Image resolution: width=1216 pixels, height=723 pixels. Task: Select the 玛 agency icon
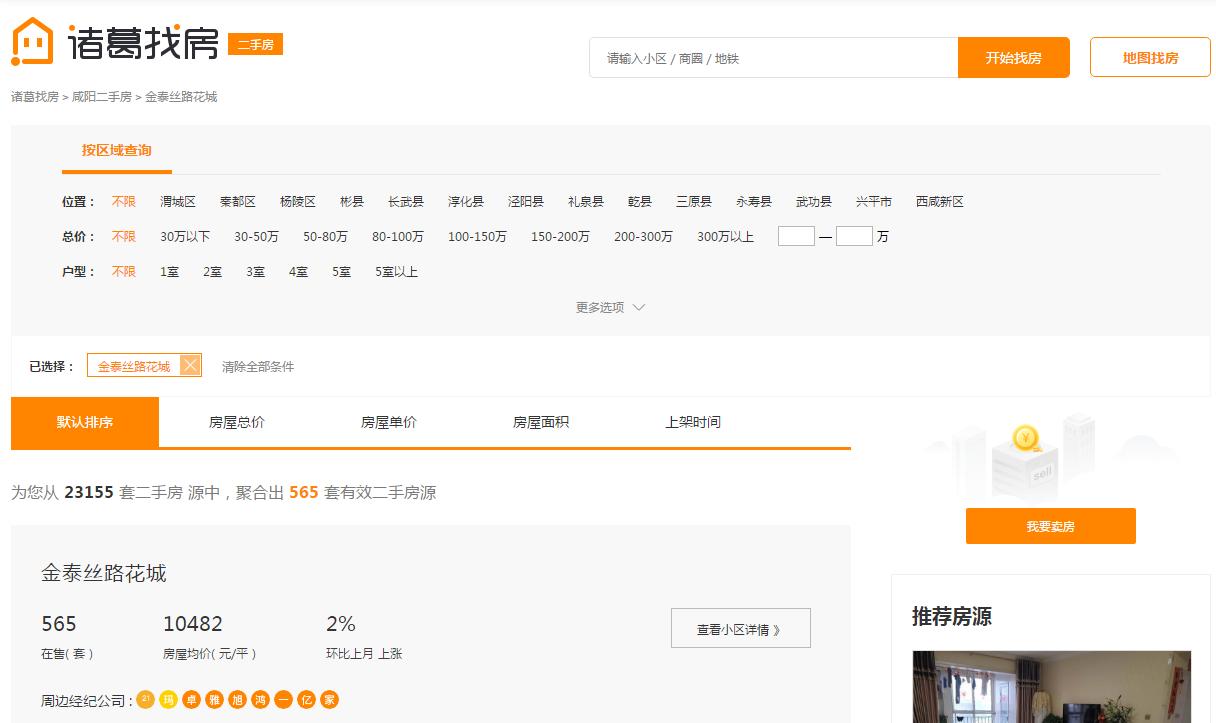pyautogui.click(x=168, y=700)
